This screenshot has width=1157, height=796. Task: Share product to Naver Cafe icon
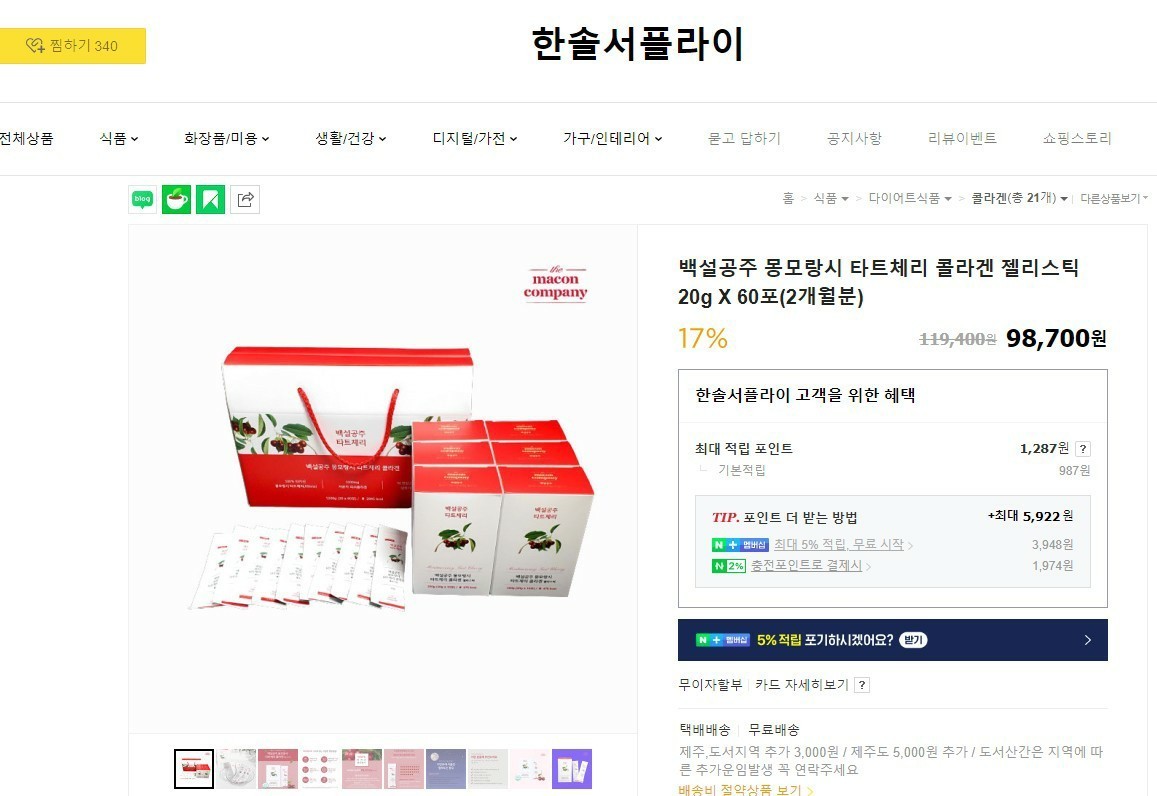pos(176,199)
